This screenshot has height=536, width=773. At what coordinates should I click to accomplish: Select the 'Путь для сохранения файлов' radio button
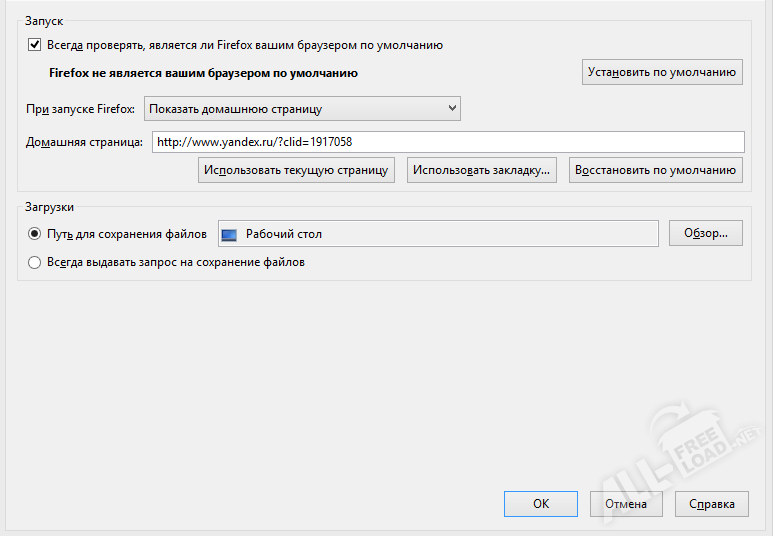click(35, 234)
